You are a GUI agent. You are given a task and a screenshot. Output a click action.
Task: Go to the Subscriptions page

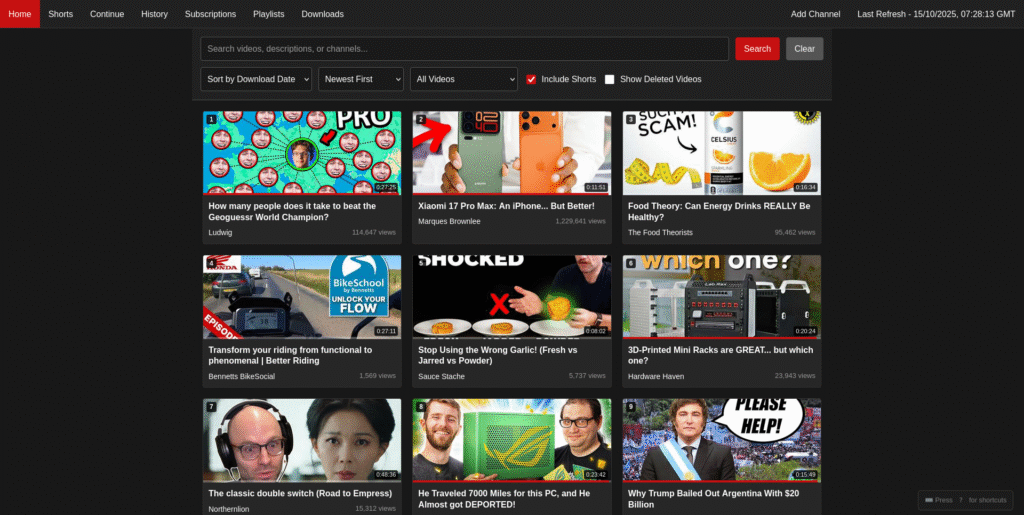coord(210,14)
